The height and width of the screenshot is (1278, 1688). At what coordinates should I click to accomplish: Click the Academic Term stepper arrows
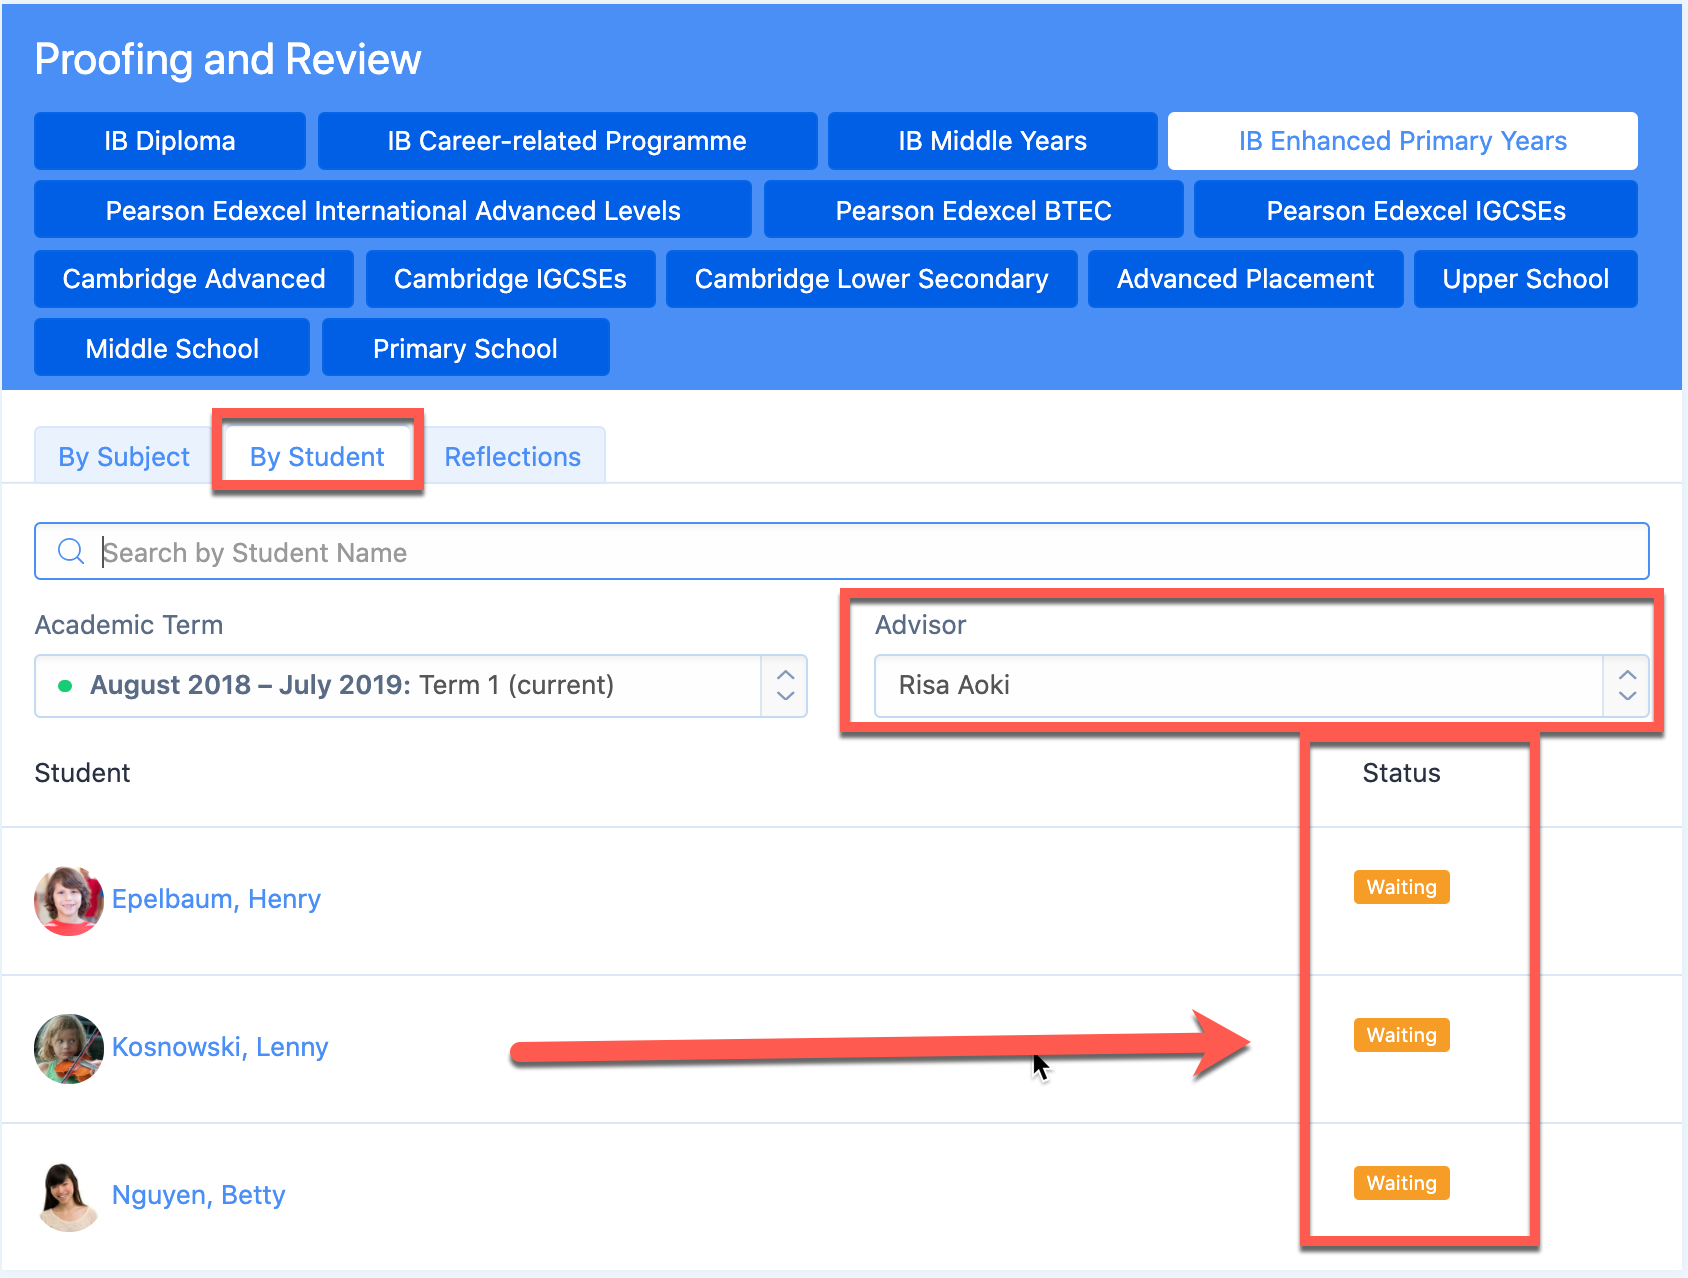(785, 686)
